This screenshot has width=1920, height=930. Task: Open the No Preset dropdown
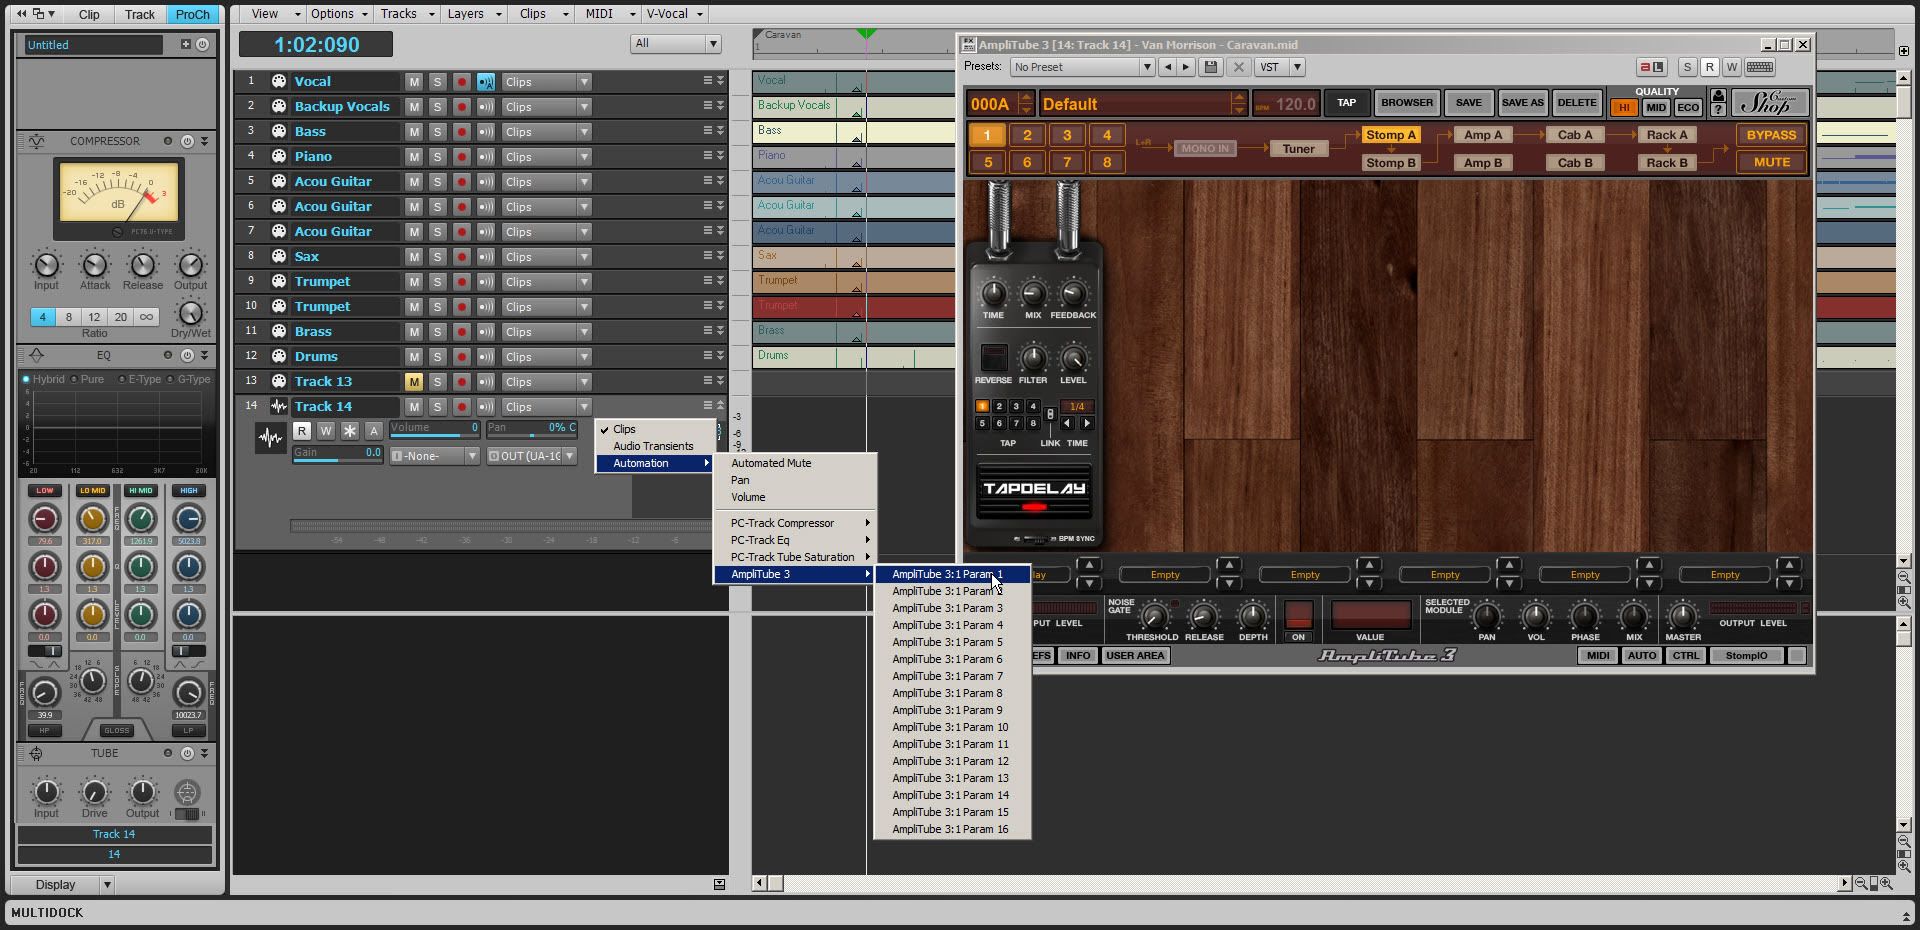pos(1082,67)
